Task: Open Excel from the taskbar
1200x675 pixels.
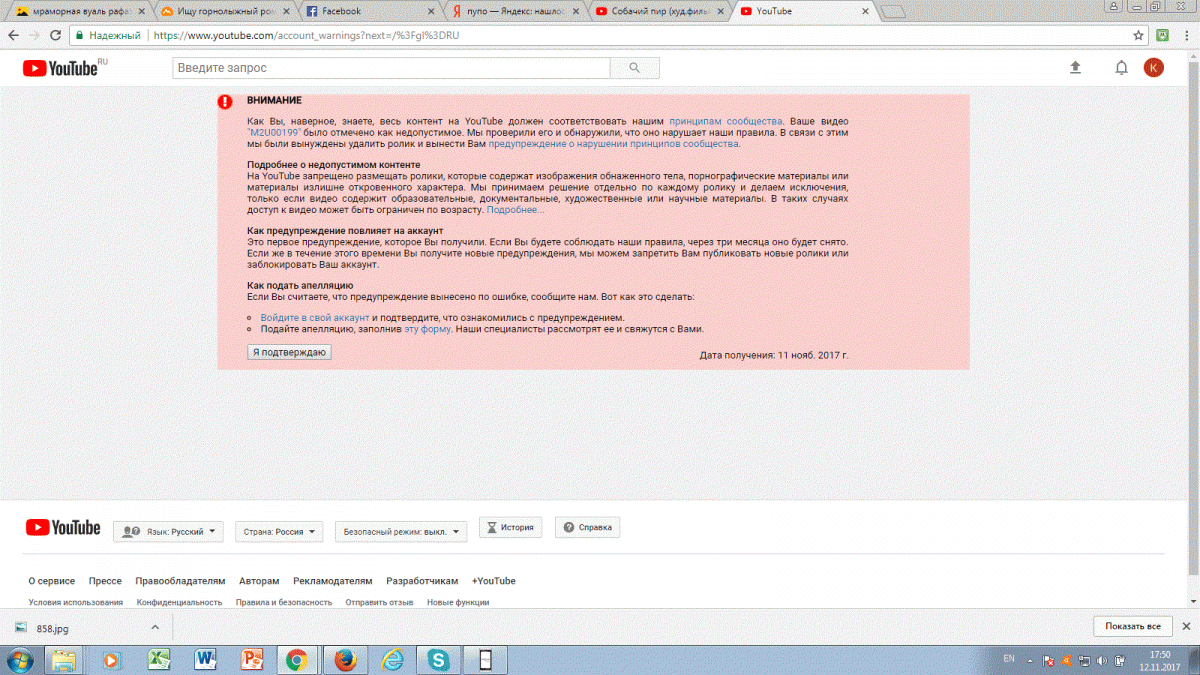Action: (158, 660)
